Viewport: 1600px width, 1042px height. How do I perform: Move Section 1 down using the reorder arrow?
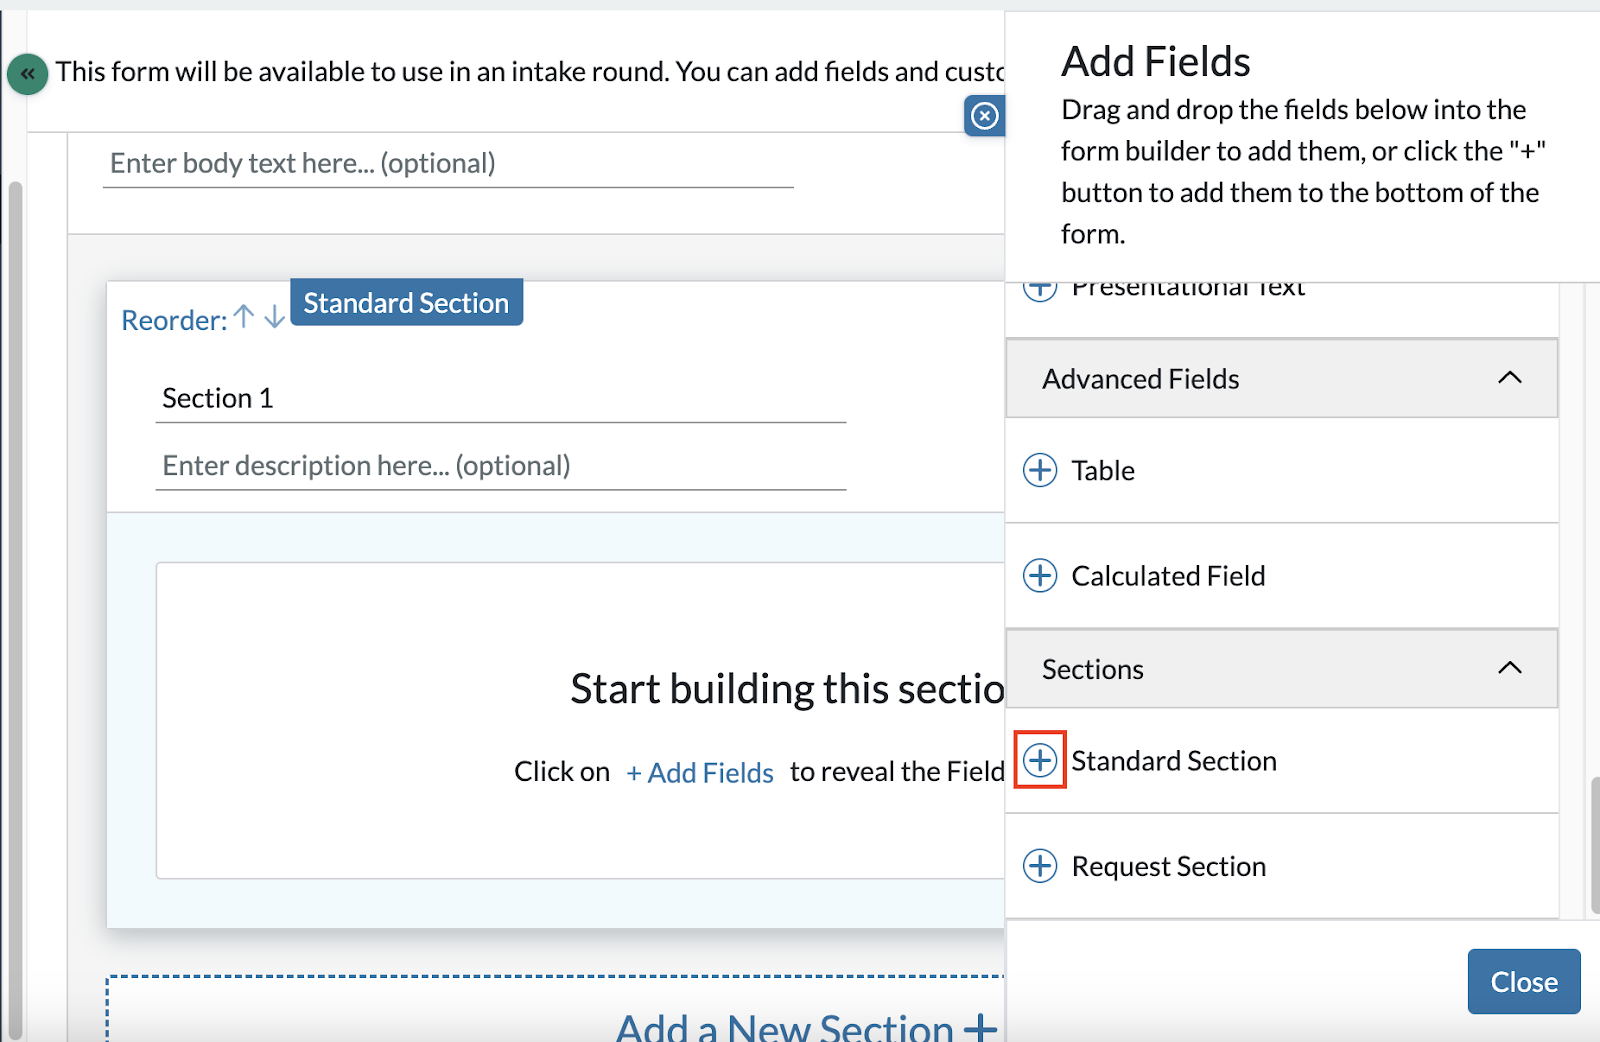(x=273, y=318)
